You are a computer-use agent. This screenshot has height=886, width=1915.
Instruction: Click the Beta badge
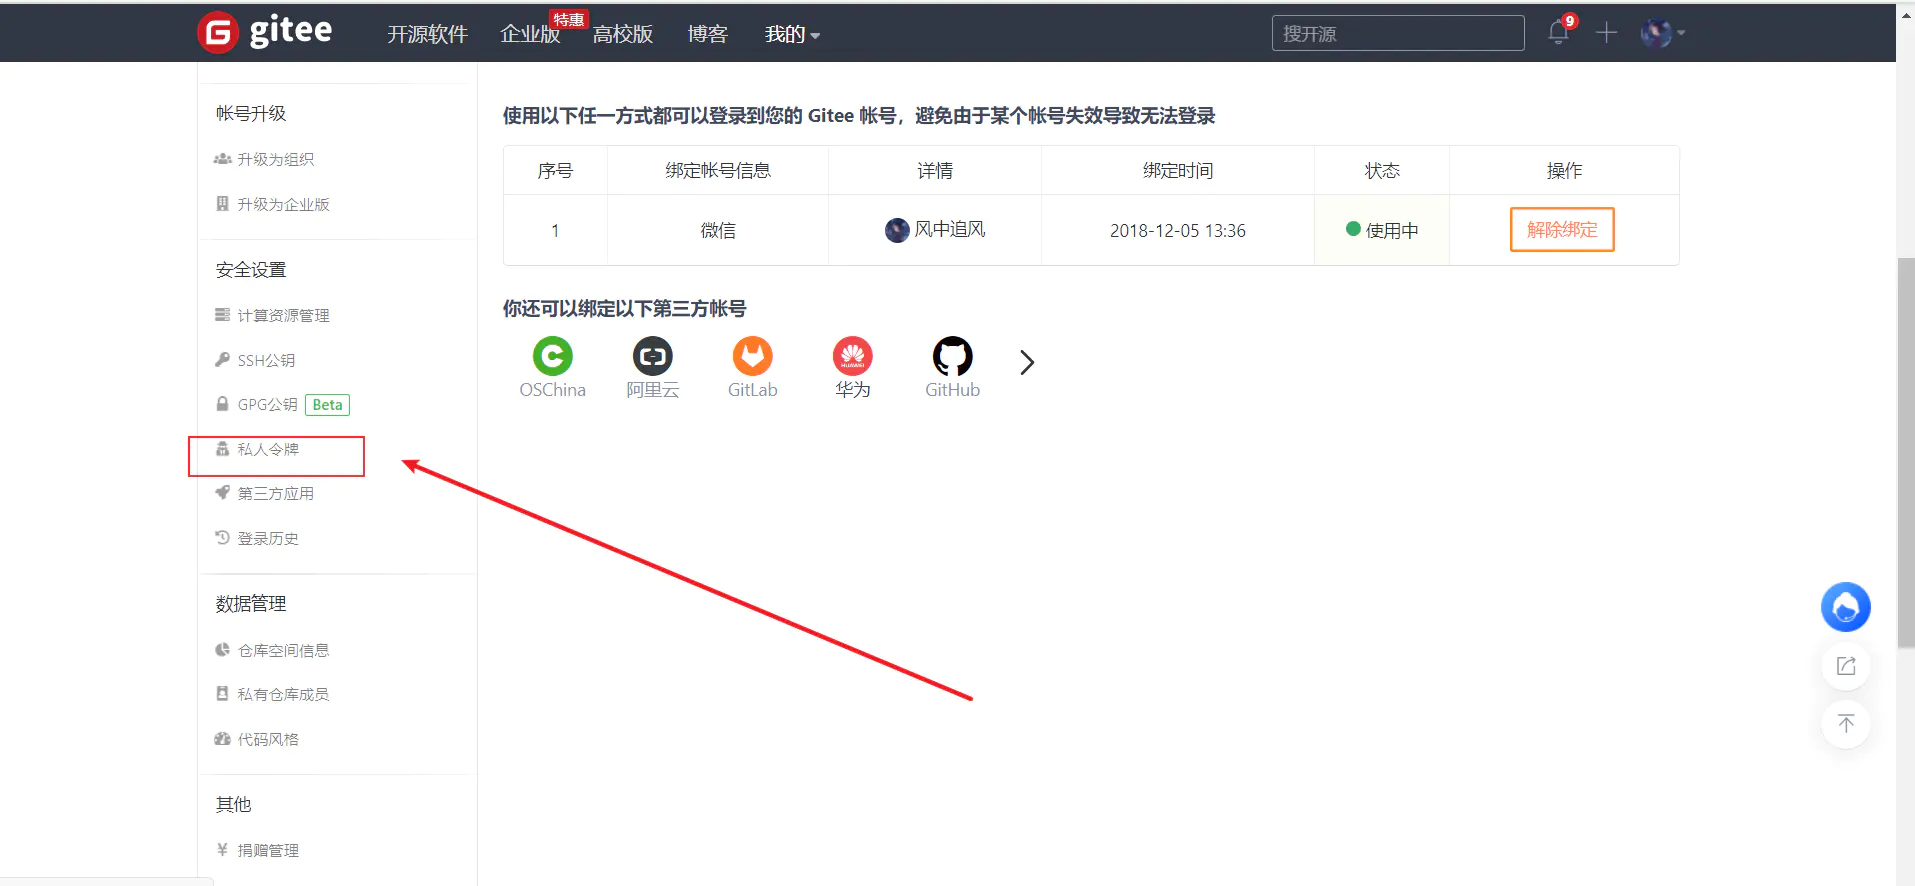coord(327,405)
